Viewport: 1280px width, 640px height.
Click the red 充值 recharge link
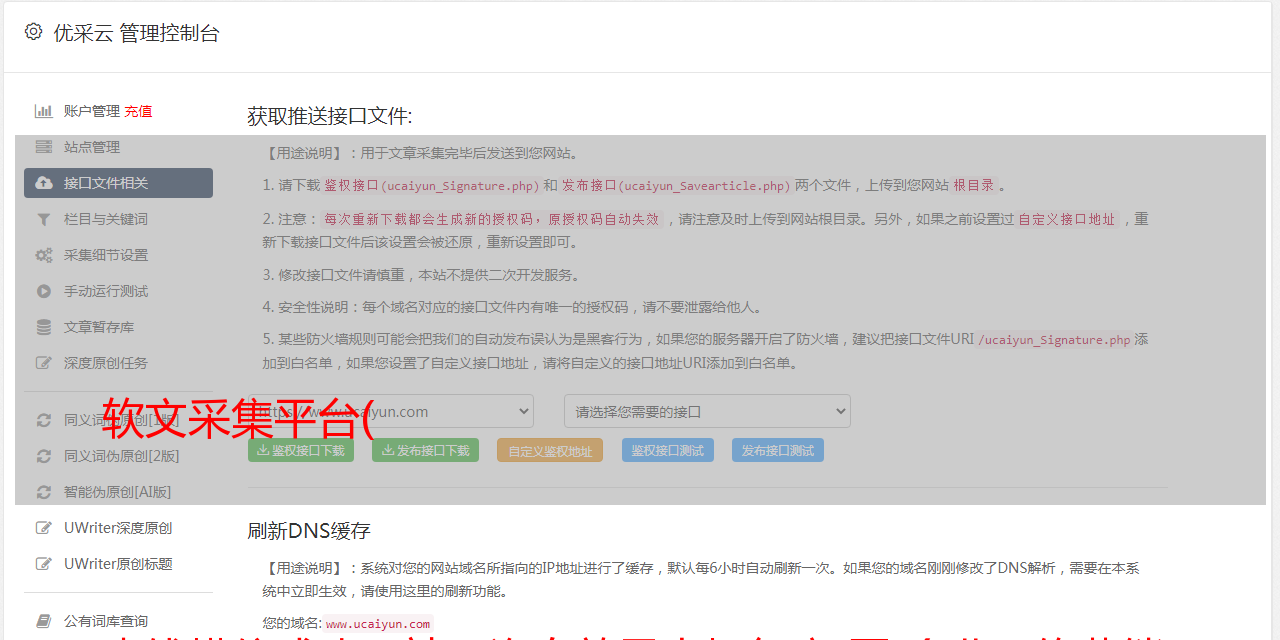click(138, 111)
